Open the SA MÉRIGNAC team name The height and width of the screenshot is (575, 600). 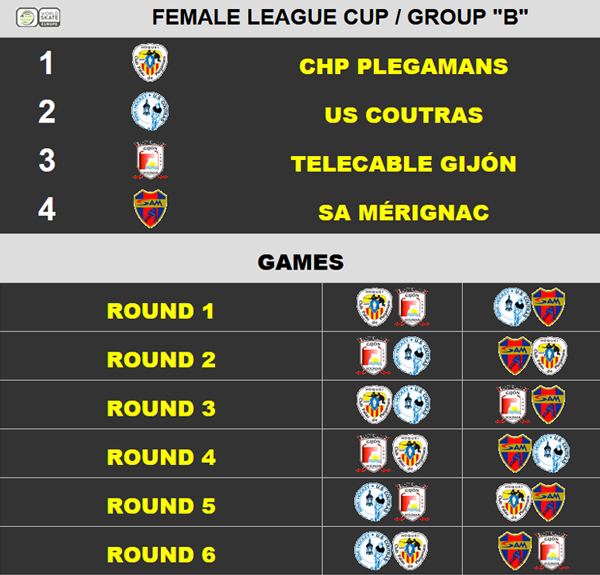tap(404, 212)
